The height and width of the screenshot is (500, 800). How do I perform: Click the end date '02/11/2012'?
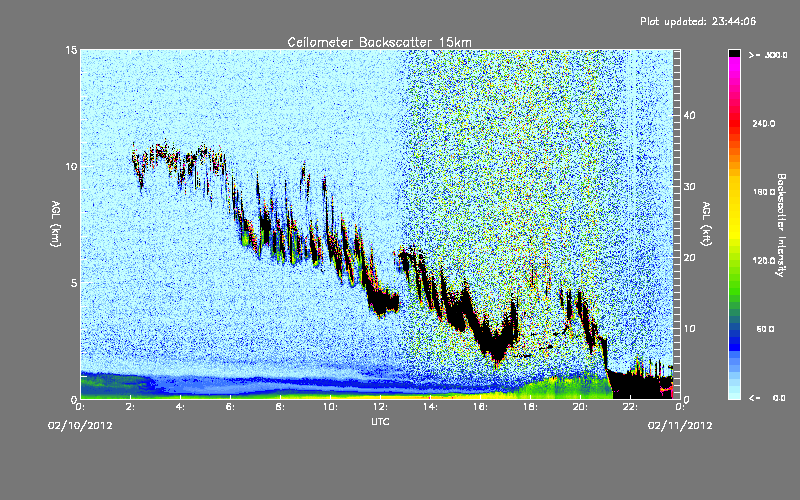pos(680,425)
